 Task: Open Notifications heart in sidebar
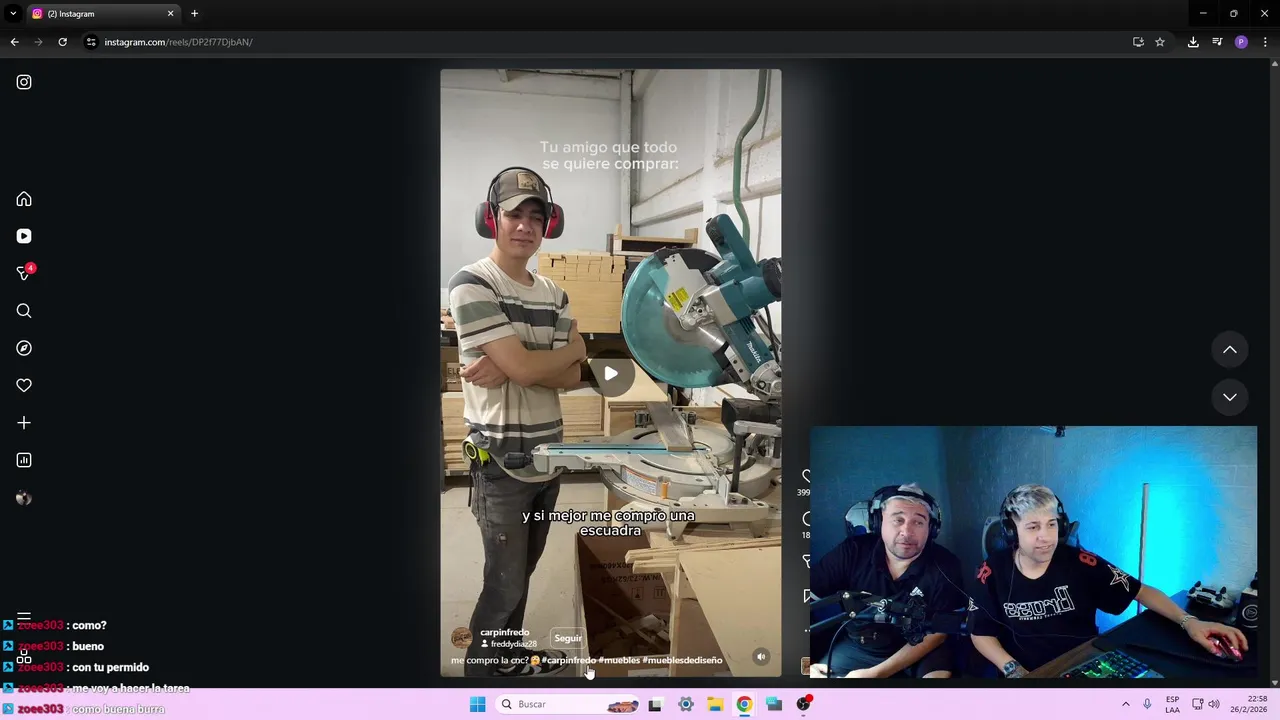24,385
